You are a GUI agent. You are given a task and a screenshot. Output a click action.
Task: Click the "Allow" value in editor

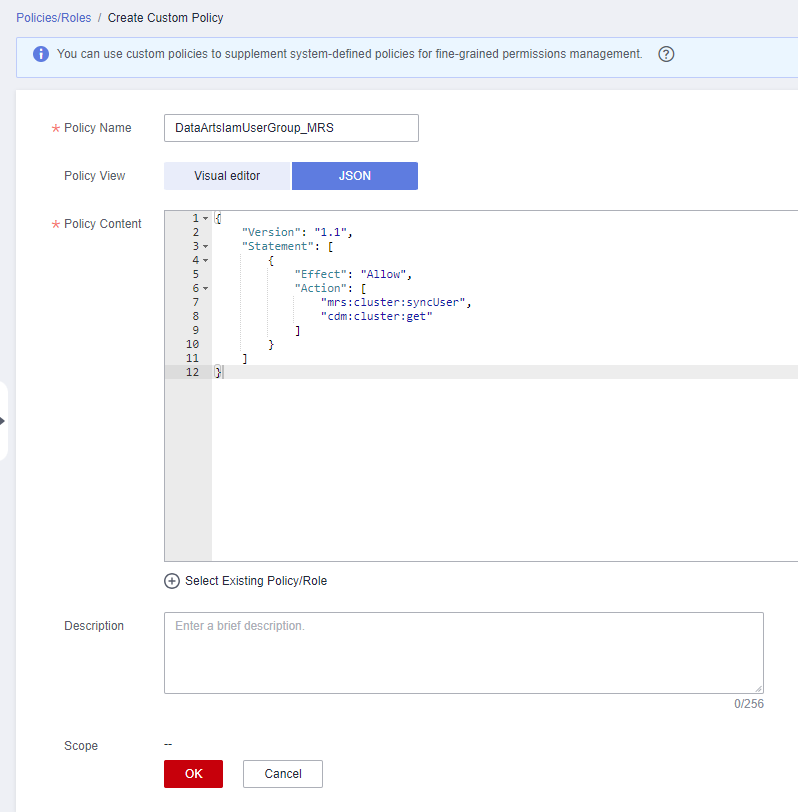coord(383,274)
